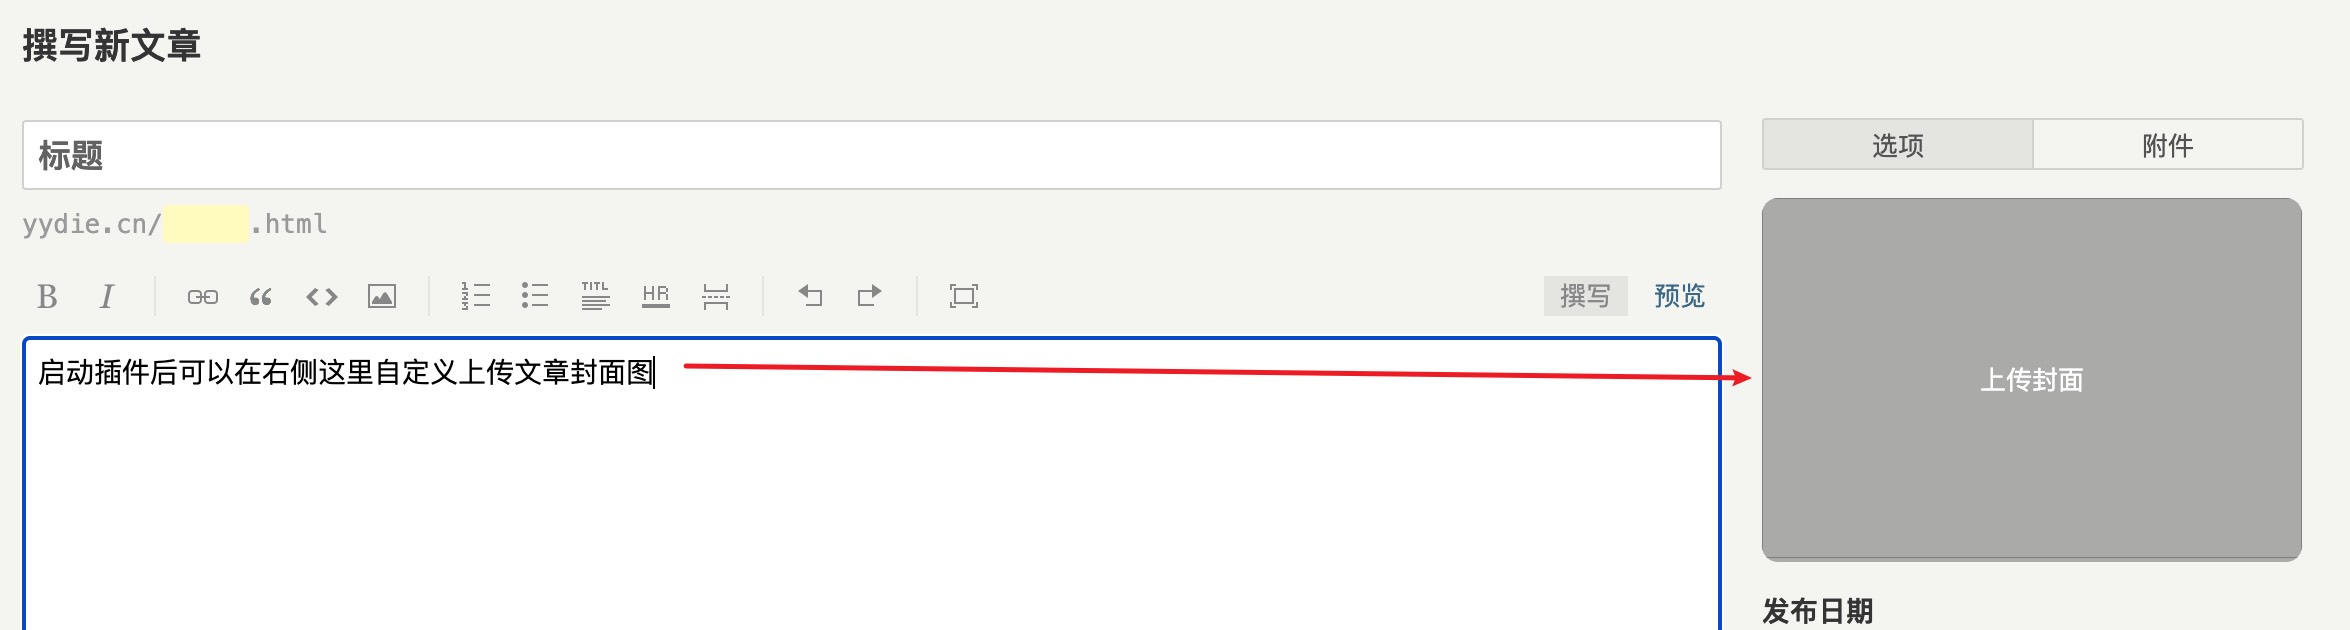The height and width of the screenshot is (630, 2350).
Task: Create a numbered list from the toolbar
Action: [475, 296]
